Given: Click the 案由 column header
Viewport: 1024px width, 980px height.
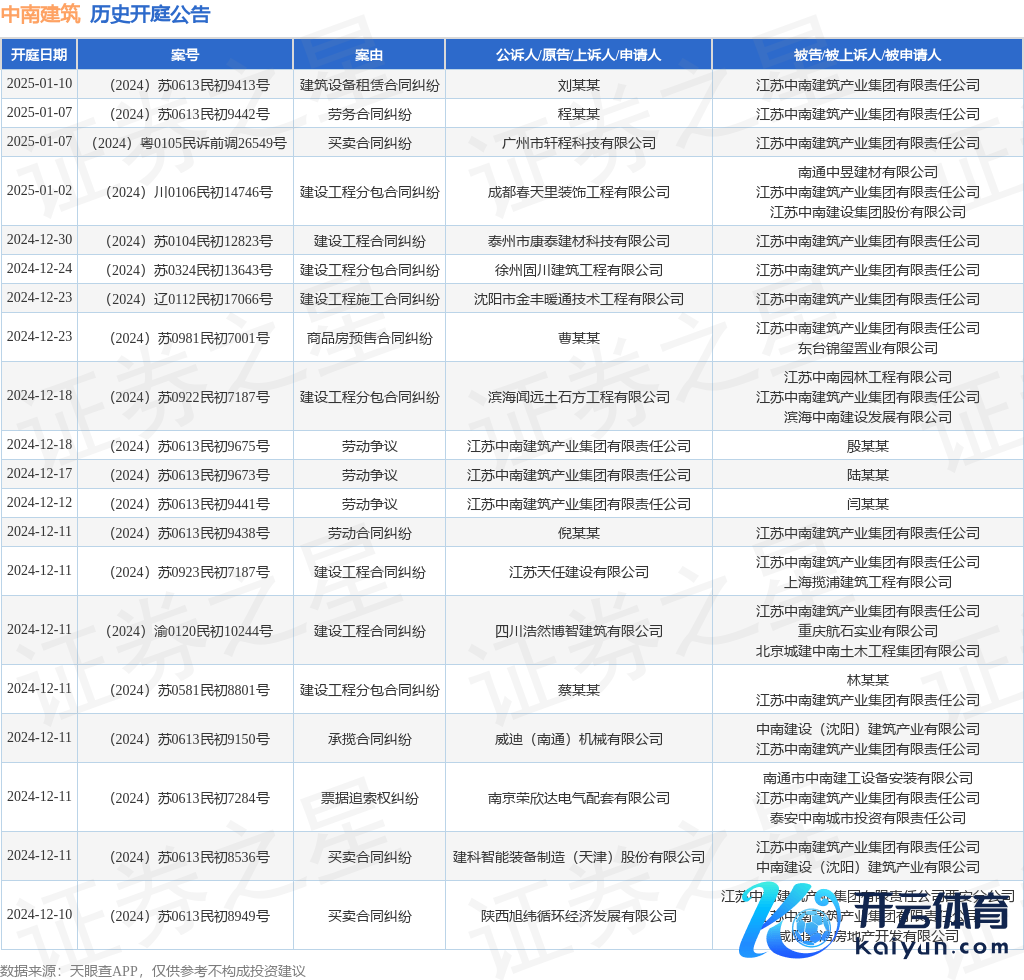Looking at the screenshot, I should tap(369, 55).
